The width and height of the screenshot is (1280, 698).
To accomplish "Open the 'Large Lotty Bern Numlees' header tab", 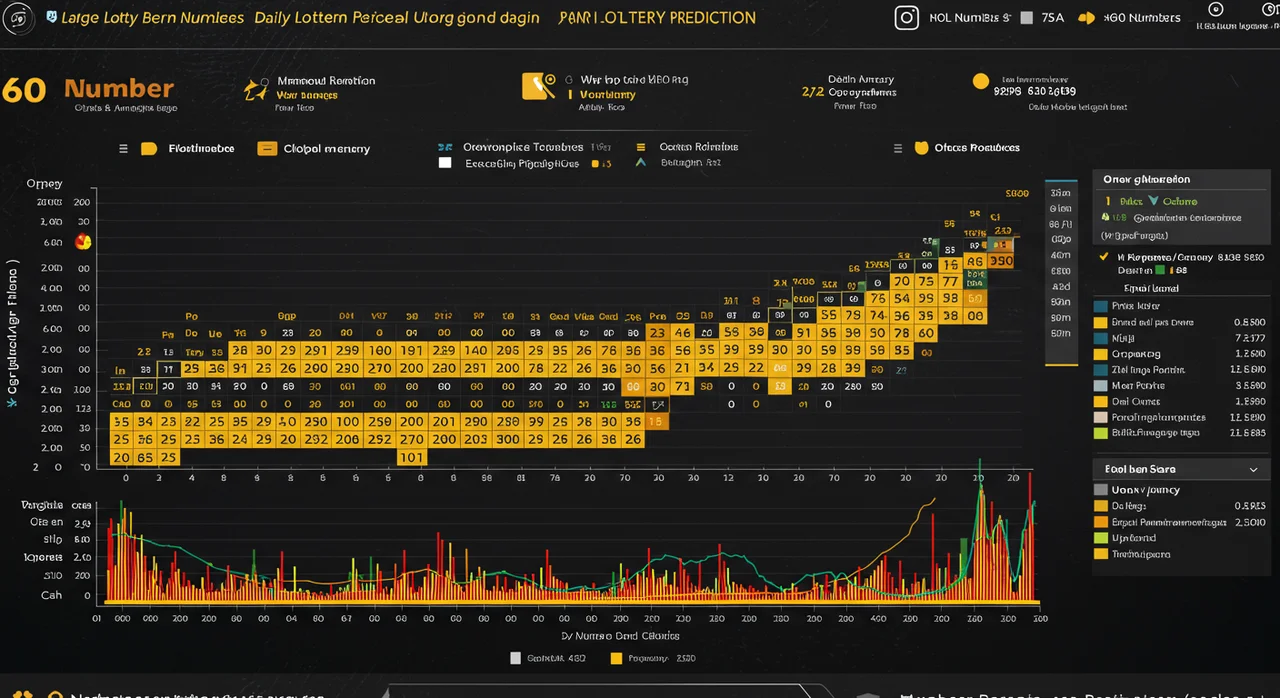I will (x=152, y=17).
